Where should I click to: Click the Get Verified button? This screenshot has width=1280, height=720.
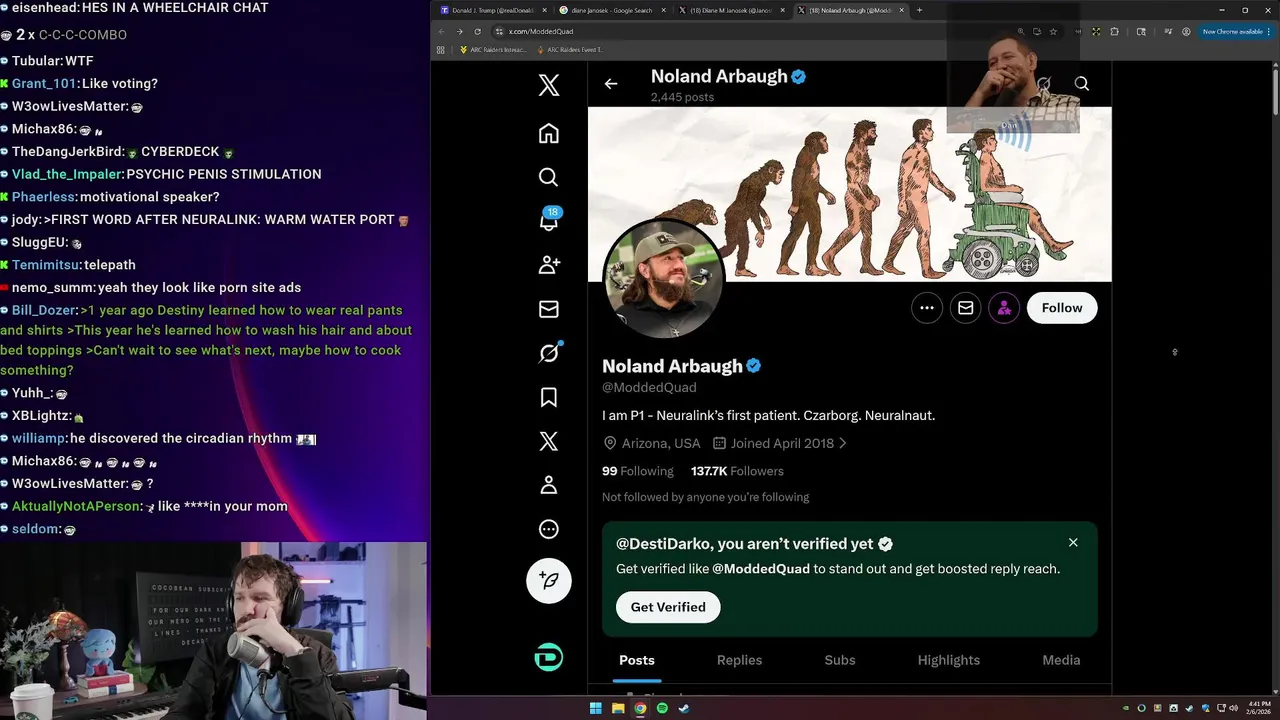point(668,607)
